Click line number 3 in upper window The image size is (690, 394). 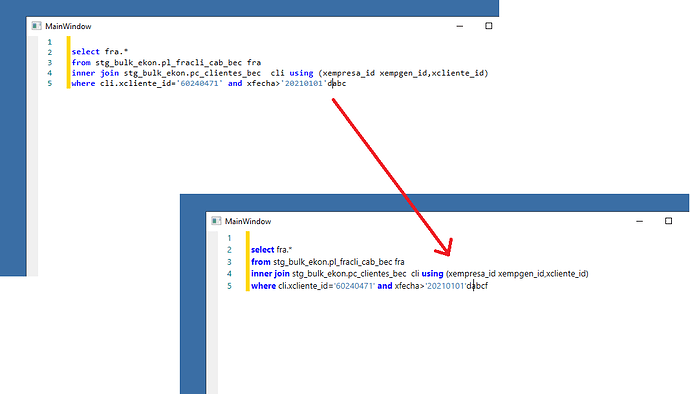[x=50, y=63]
